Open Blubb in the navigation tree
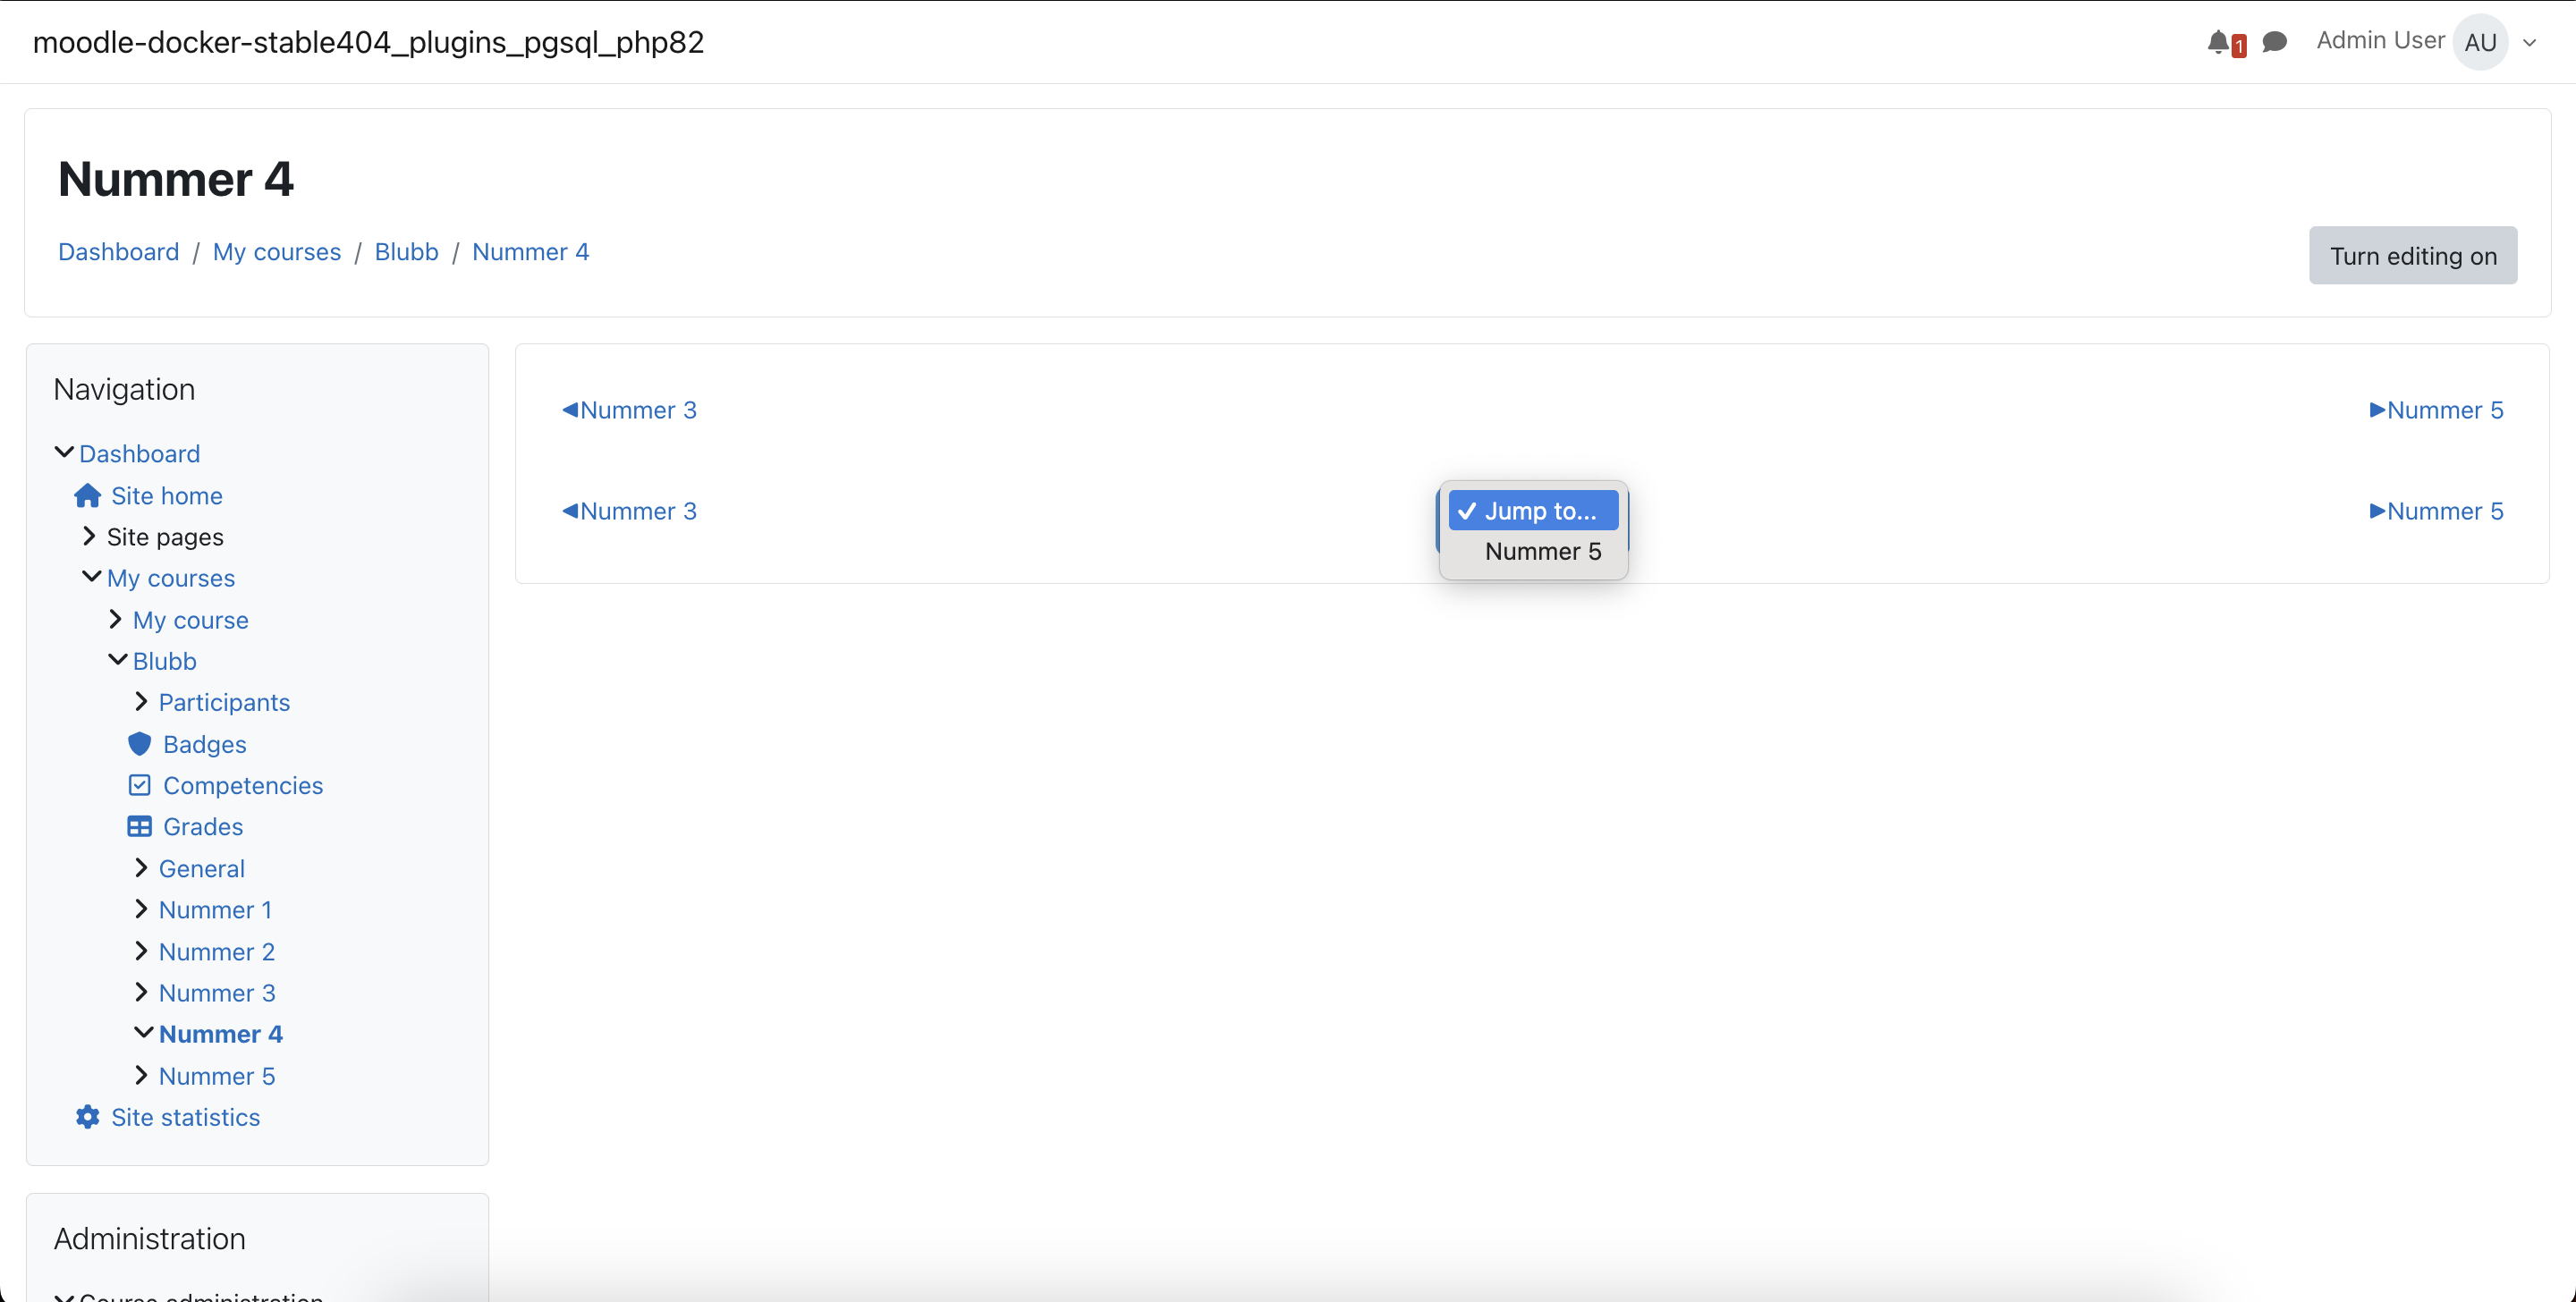The image size is (2576, 1302). (x=165, y=661)
